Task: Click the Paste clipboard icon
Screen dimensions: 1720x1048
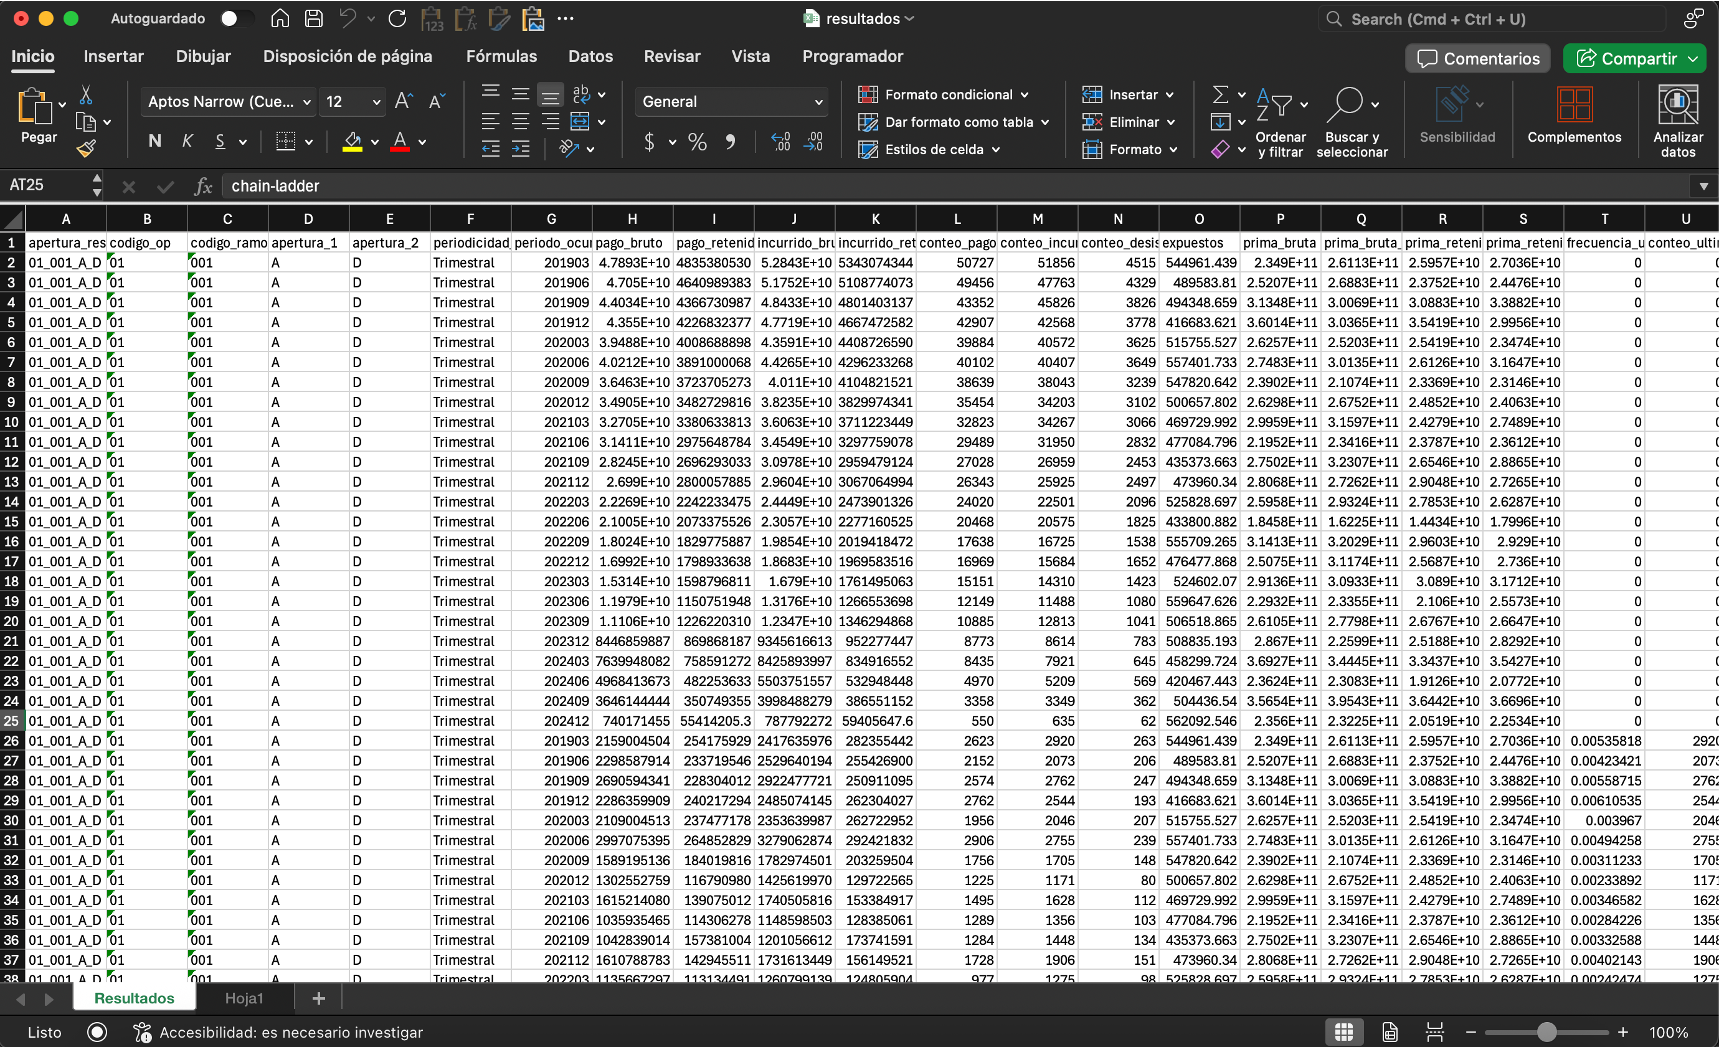Action: (36, 107)
